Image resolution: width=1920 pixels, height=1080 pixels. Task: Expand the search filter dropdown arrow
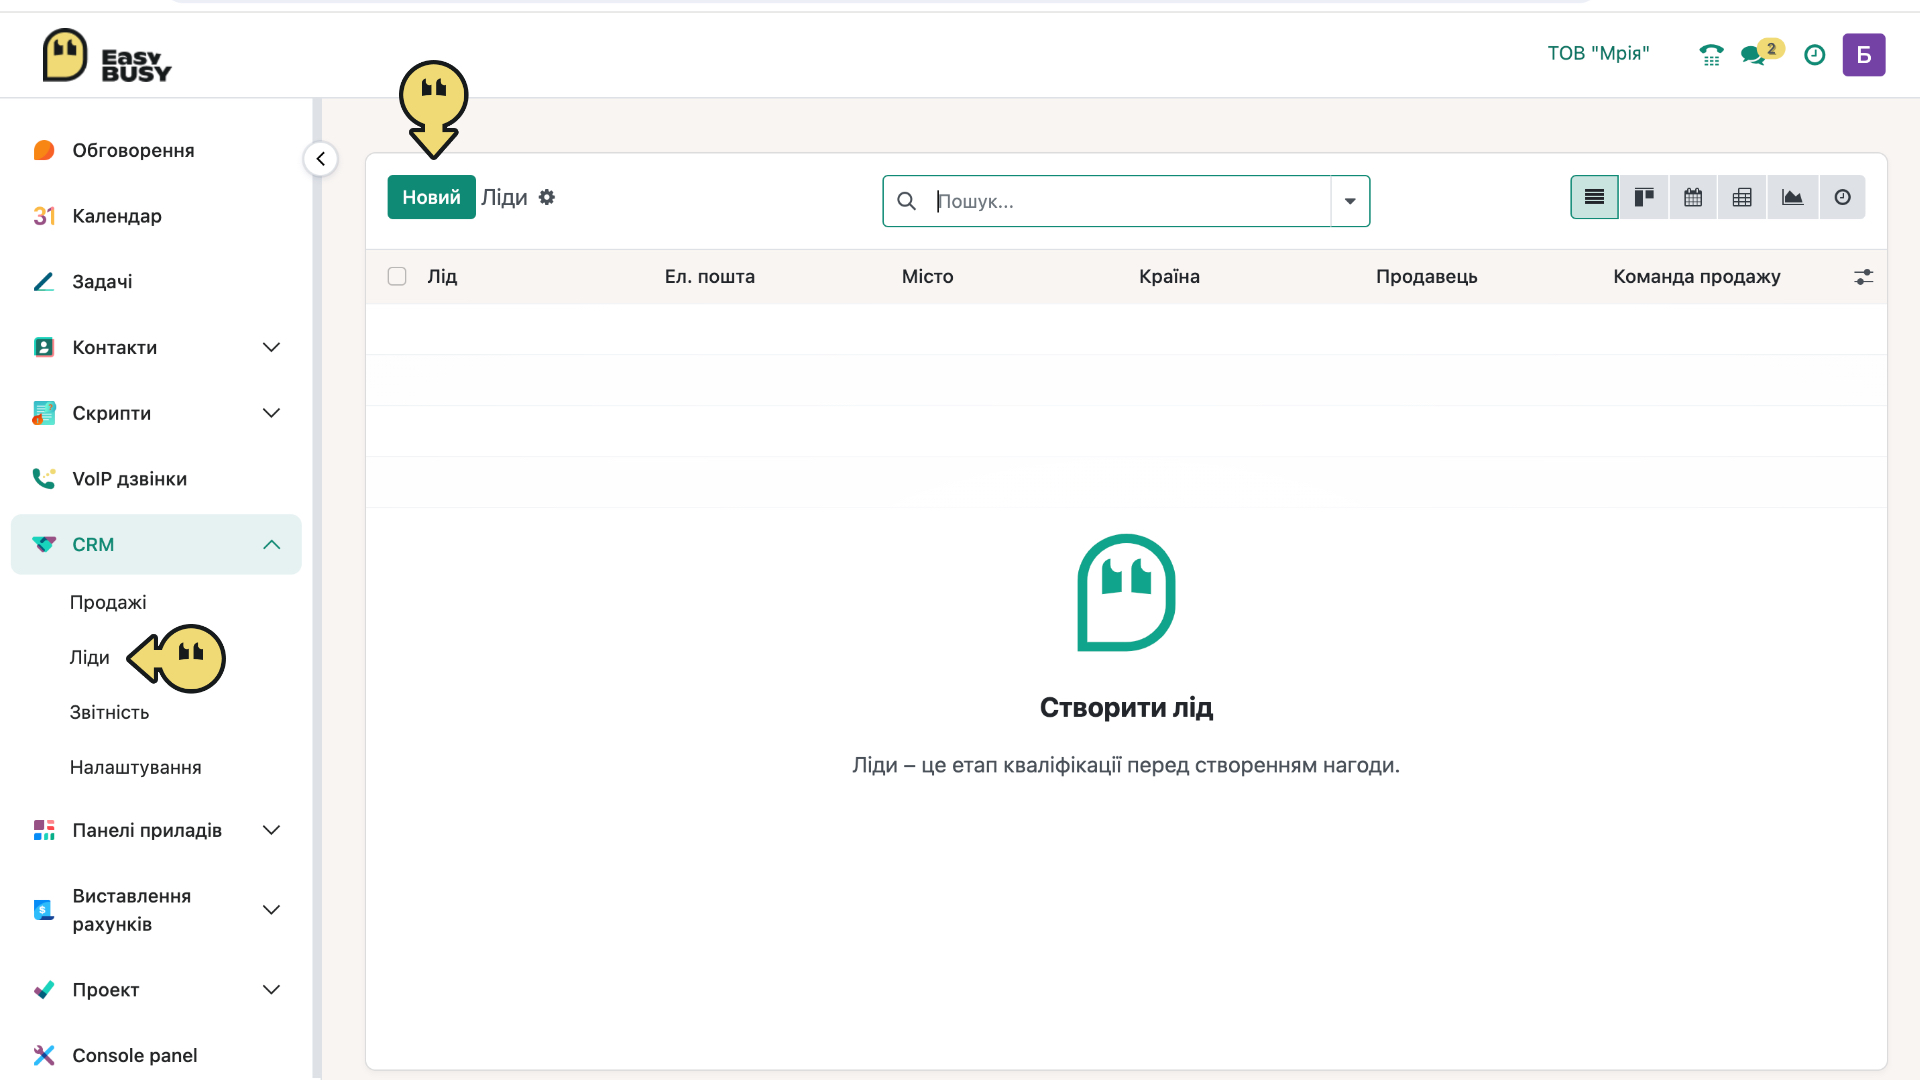pos(1350,201)
